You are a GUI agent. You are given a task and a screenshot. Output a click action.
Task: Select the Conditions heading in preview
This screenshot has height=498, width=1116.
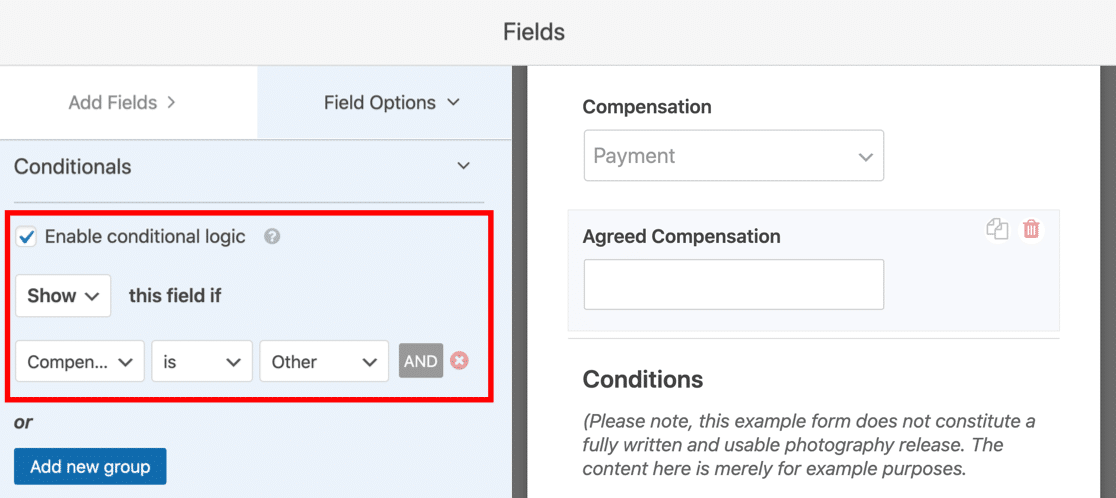point(643,380)
